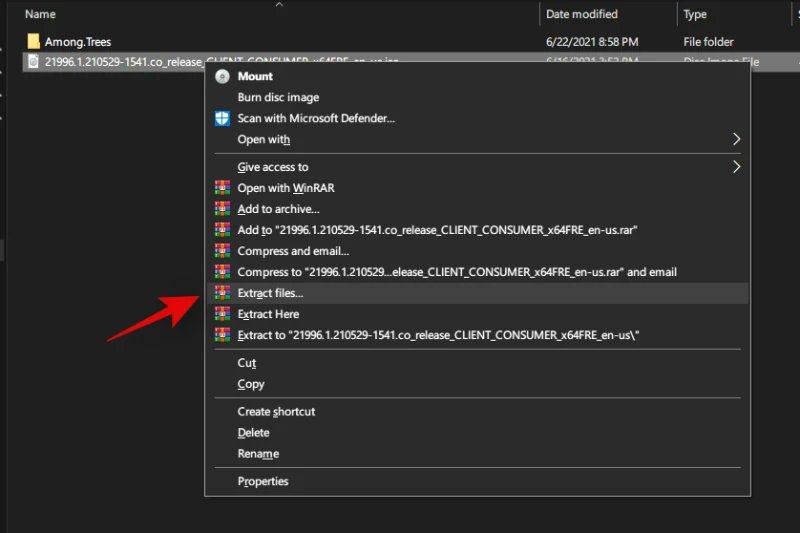Click WinRAR icon beside Extract Here
The height and width of the screenshot is (533, 800).
click(x=222, y=314)
